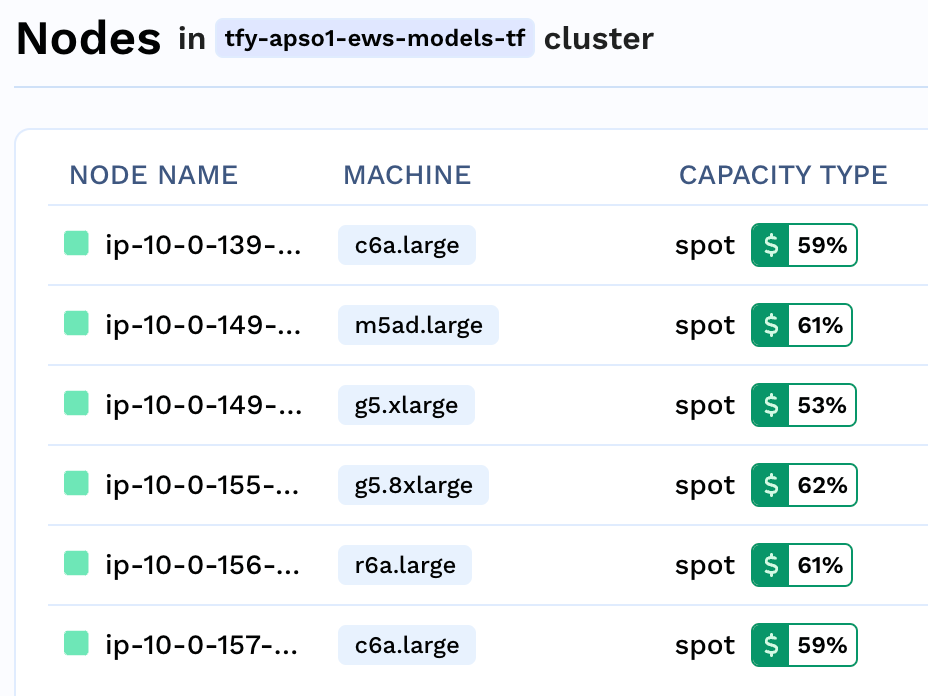
Task: Open node ip-10-0-155 from the list
Action: [202, 486]
